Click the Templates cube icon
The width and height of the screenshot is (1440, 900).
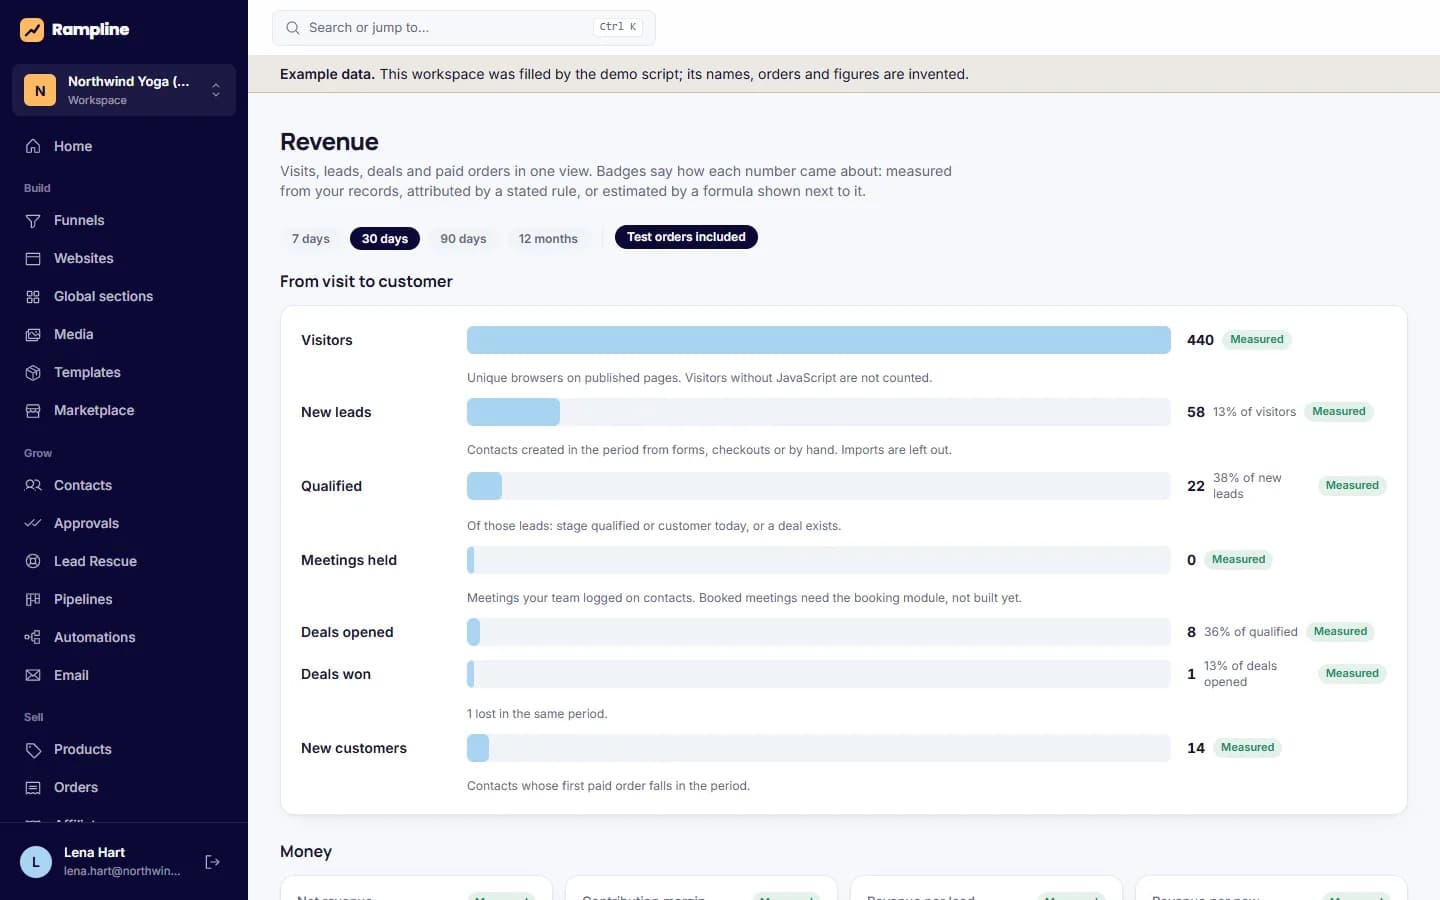(x=33, y=372)
